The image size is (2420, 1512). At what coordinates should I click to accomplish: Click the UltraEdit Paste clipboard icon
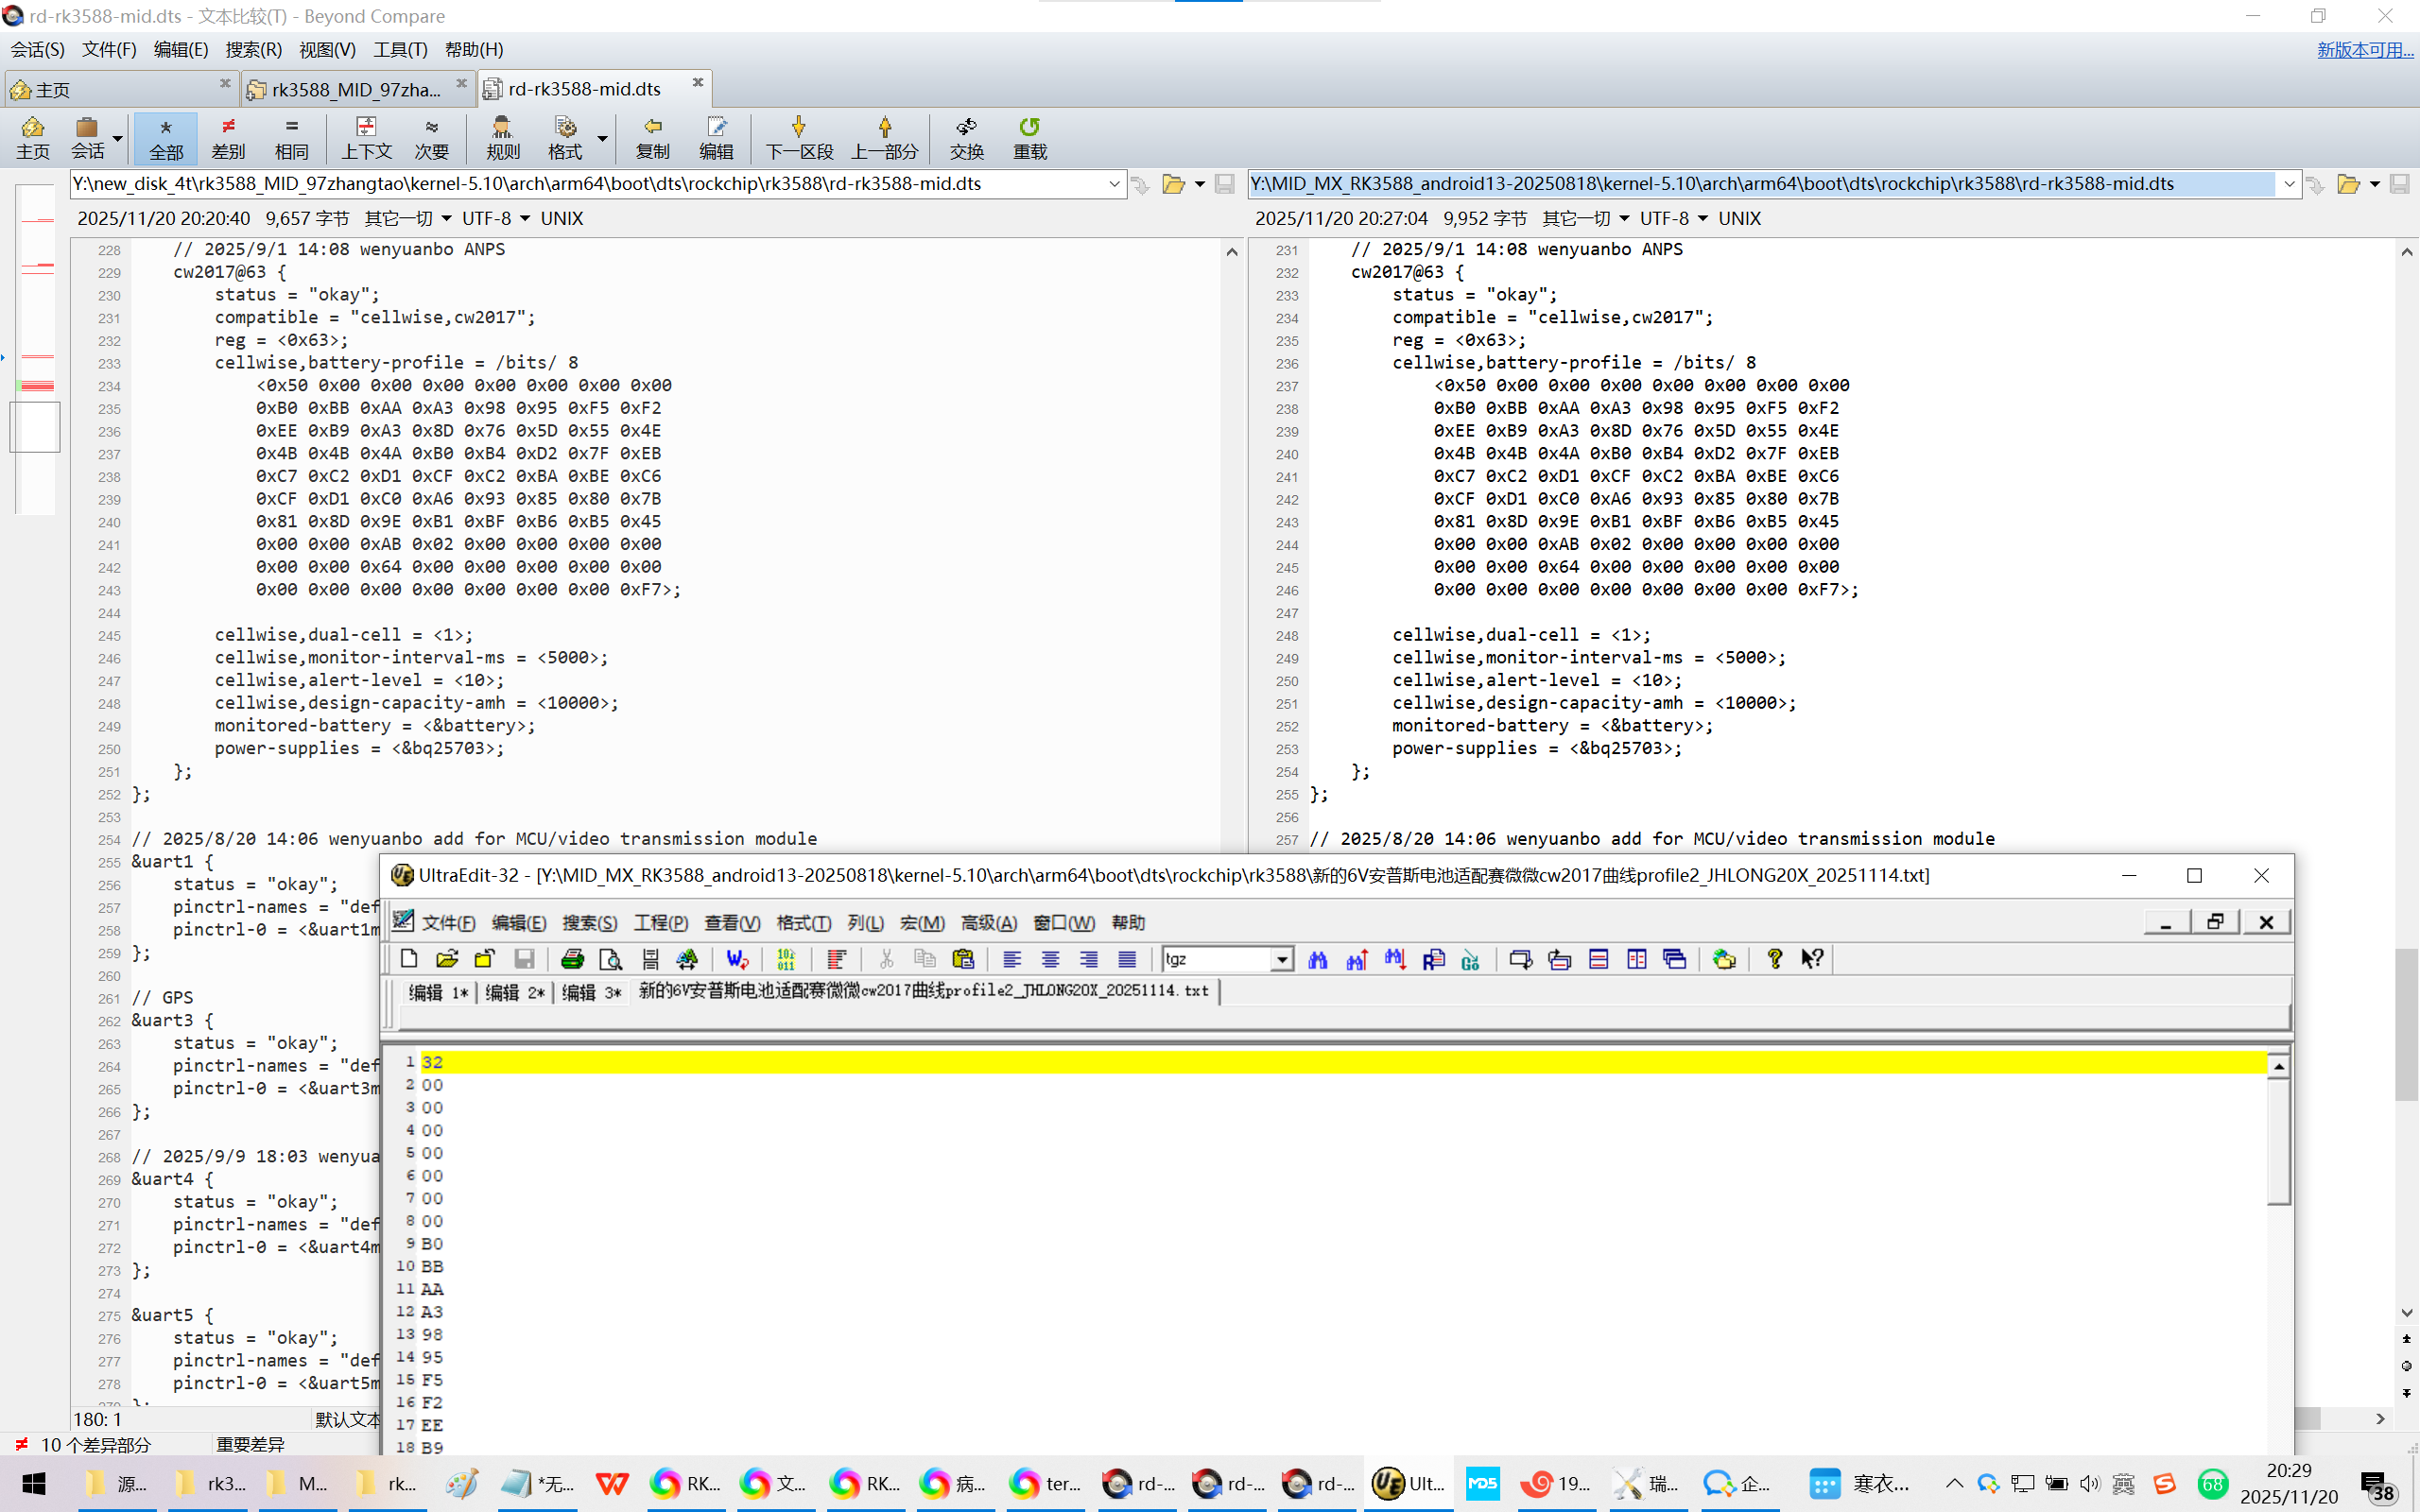(963, 959)
